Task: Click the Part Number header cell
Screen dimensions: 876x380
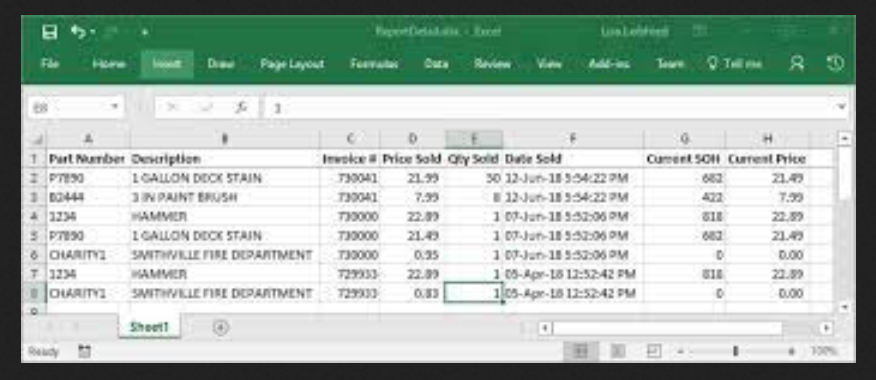Action: tap(87, 159)
